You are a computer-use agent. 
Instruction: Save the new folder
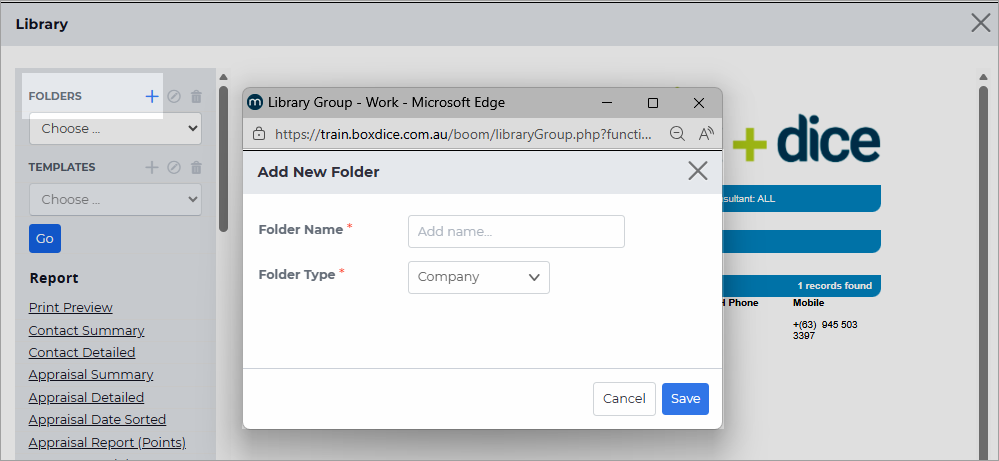tap(685, 399)
